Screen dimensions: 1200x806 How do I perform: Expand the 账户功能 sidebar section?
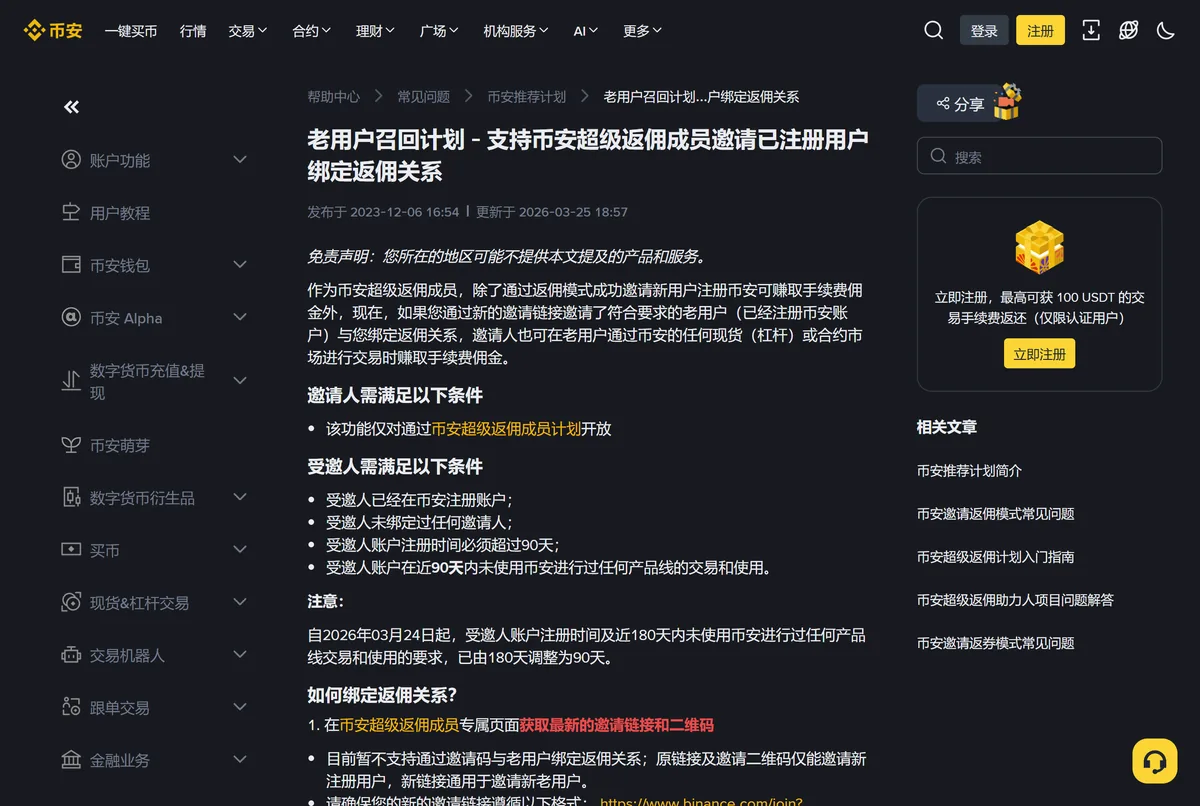coord(240,159)
